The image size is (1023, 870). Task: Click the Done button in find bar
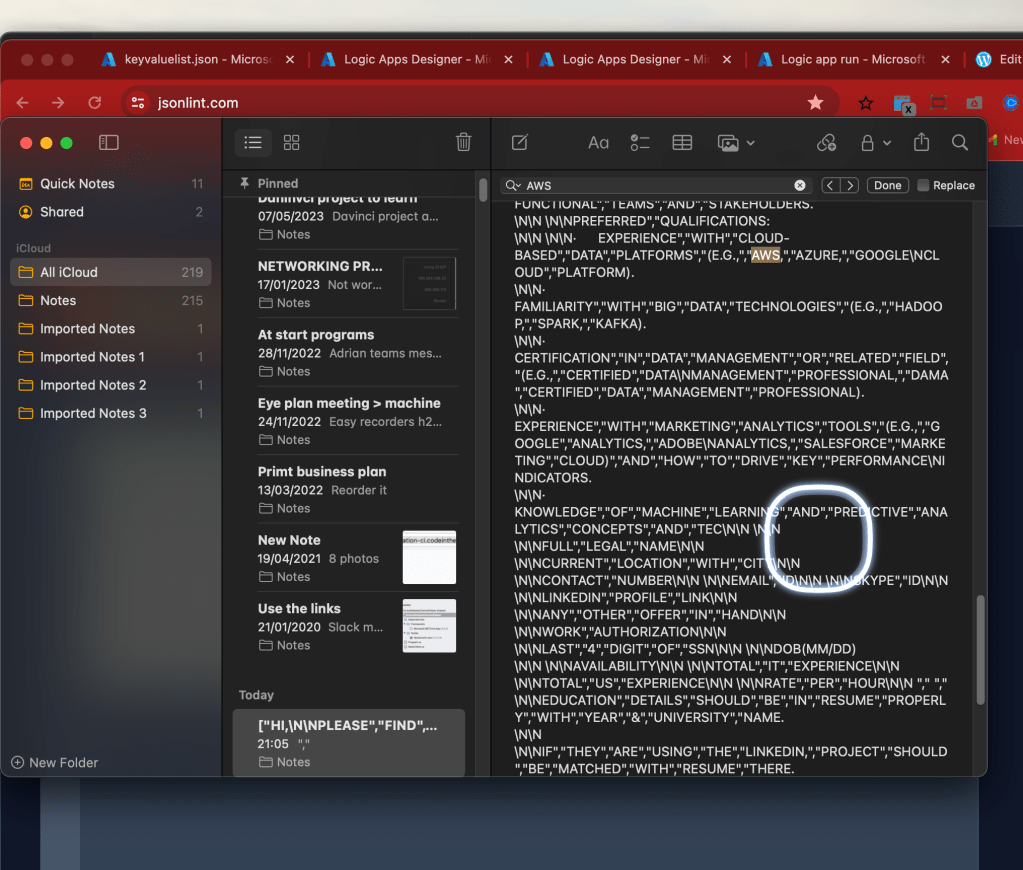(x=887, y=185)
